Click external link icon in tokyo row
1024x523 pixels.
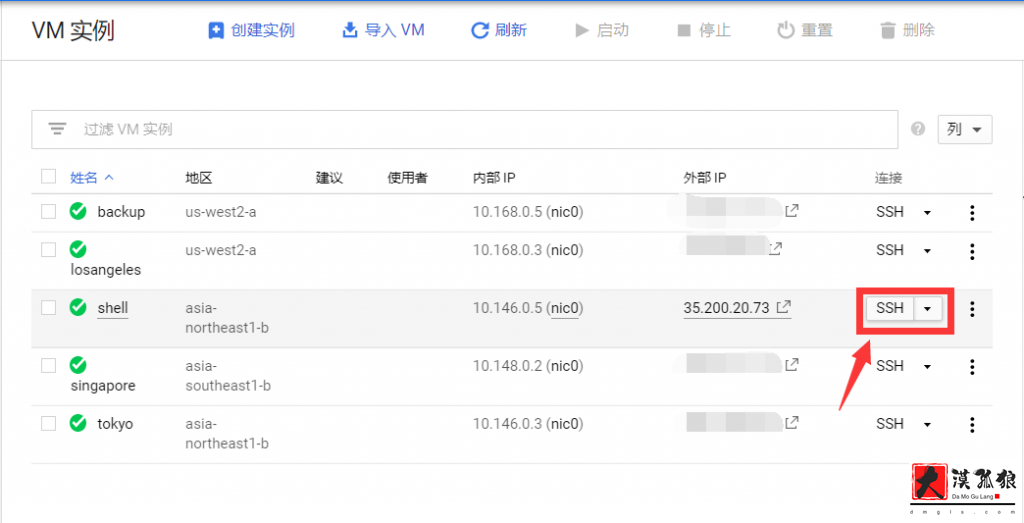click(x=792, y=422)
